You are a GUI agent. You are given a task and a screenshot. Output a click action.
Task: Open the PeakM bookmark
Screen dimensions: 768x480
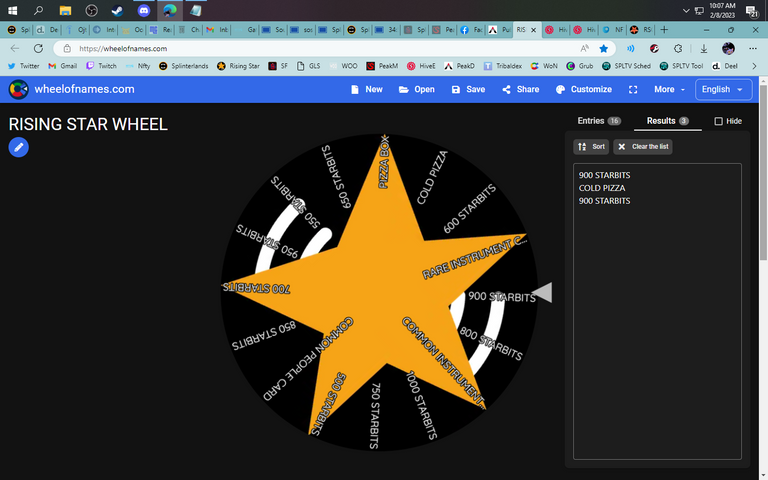(383, 66)
